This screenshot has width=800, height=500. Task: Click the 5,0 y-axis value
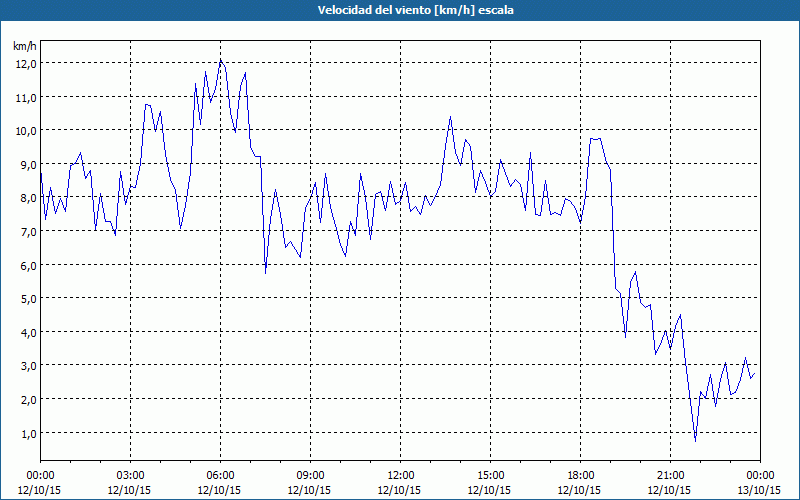pos(28,298)
